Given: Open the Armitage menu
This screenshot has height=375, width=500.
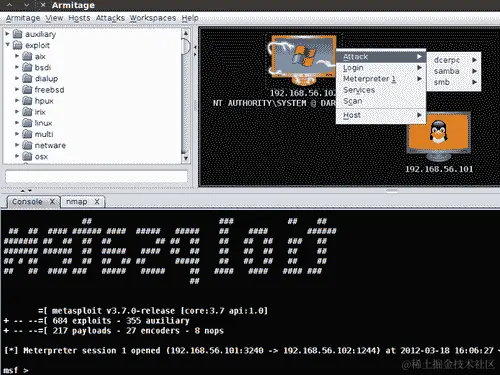Looking at the screenshot, I should pyautogui.click(x=23, y=18).
